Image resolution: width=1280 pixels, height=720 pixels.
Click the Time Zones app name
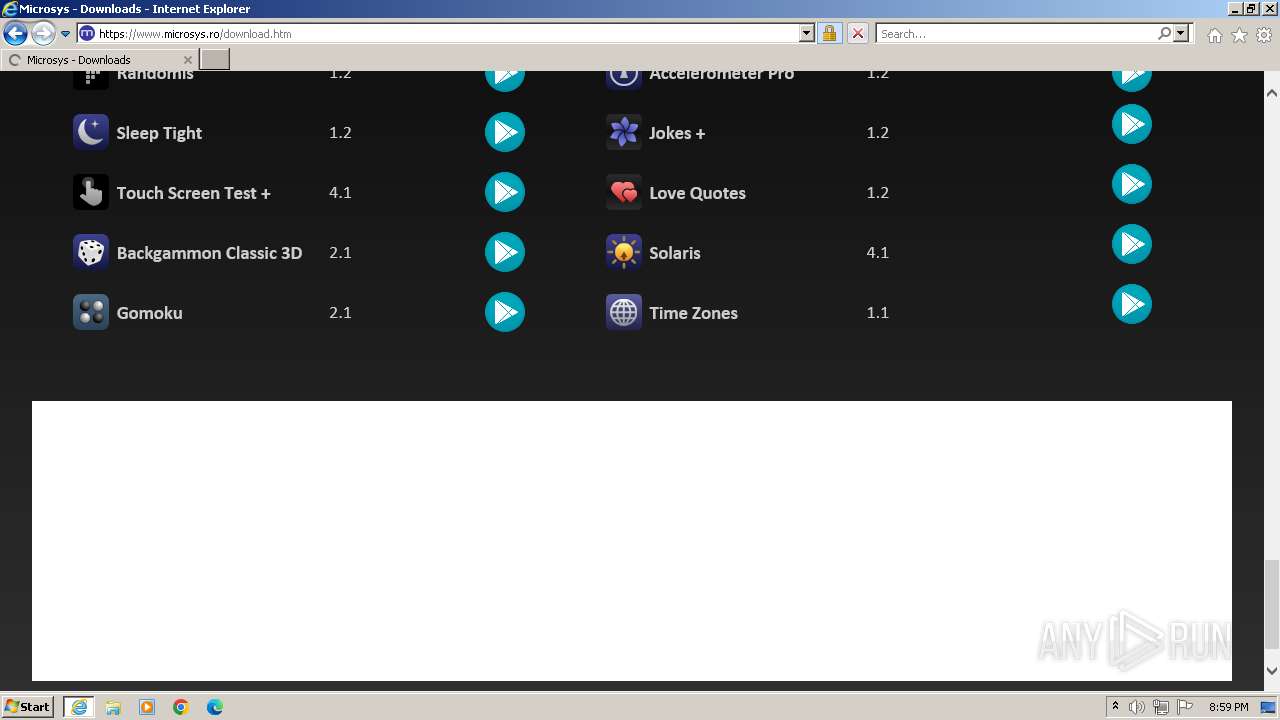coord(693,313)
